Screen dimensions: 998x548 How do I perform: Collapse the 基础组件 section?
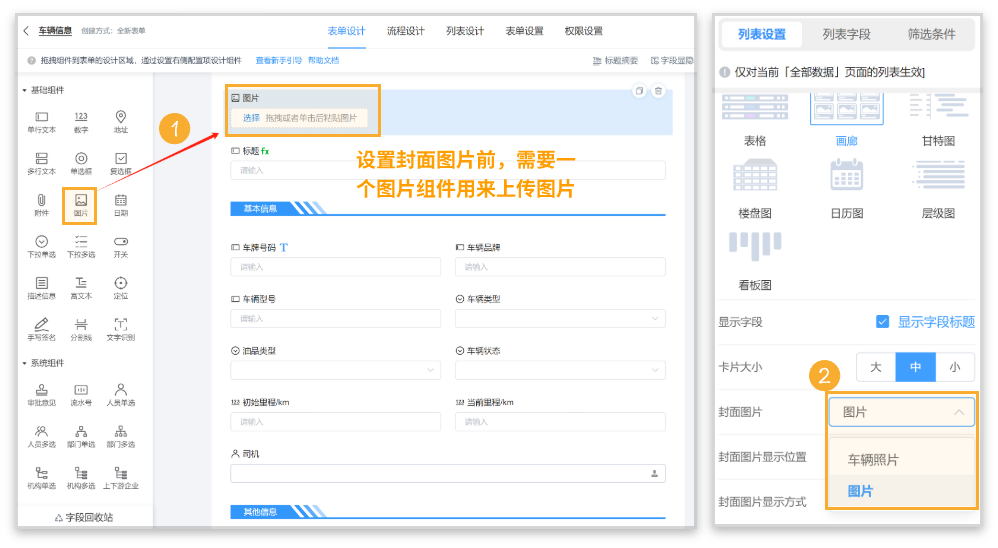coord(25,90)
